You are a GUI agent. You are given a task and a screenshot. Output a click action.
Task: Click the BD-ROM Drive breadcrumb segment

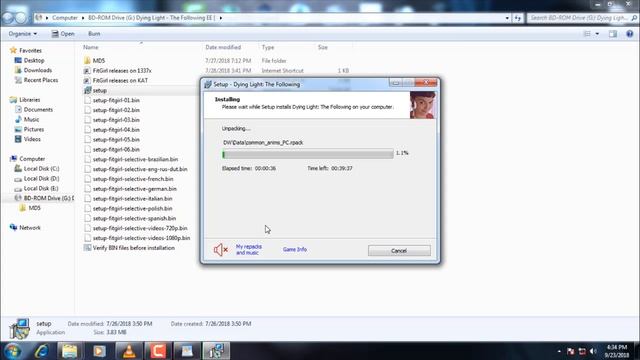tap(151, 18)
